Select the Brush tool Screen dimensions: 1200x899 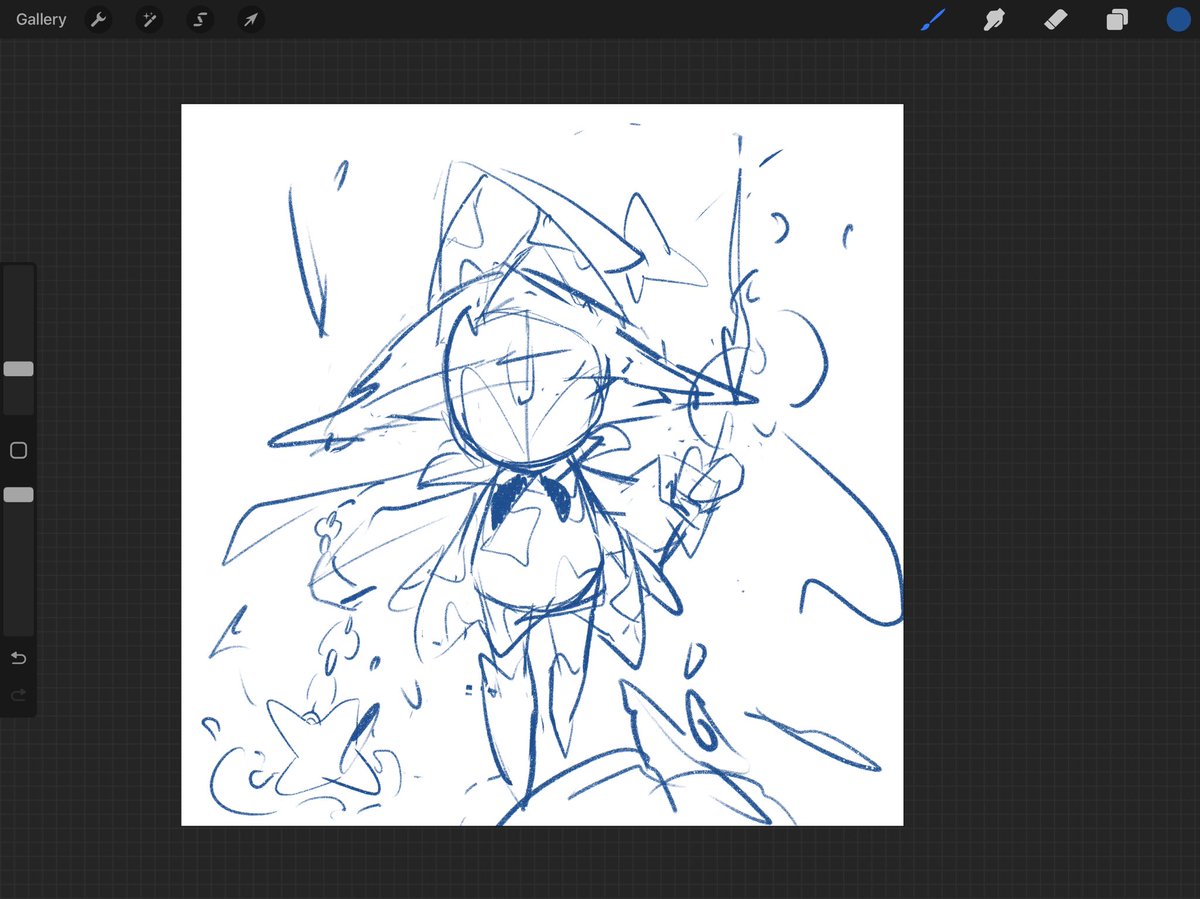933,19
